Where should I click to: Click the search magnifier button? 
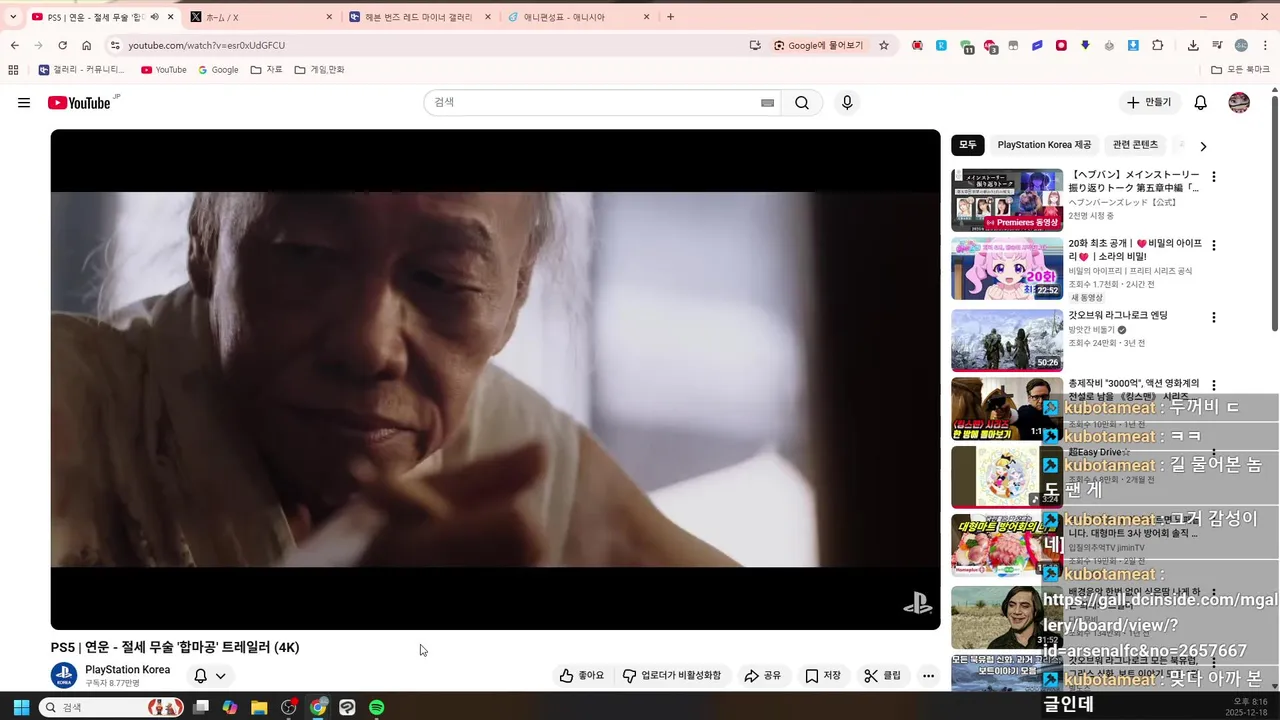pyautogui.click(x=802, y=103)
